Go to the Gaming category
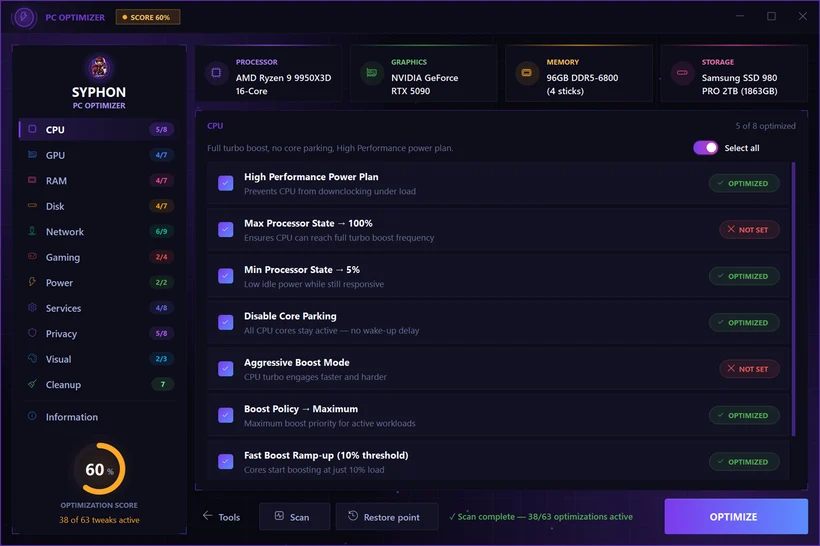Viewport: 820px width, 546px height. [x=97, y=257]
